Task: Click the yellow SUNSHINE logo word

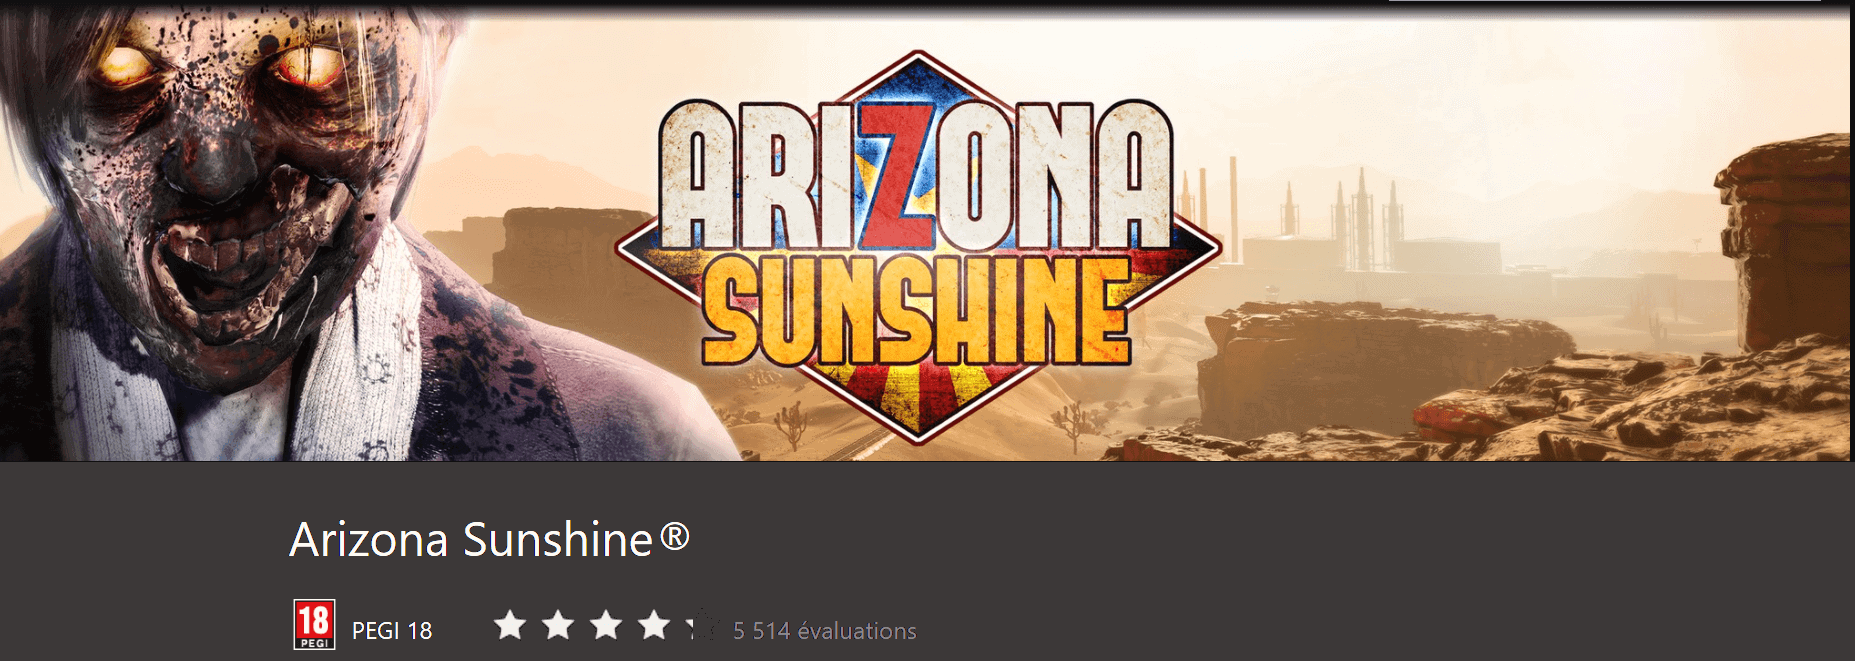Action: pyautogui.click(x=917, y=309)
